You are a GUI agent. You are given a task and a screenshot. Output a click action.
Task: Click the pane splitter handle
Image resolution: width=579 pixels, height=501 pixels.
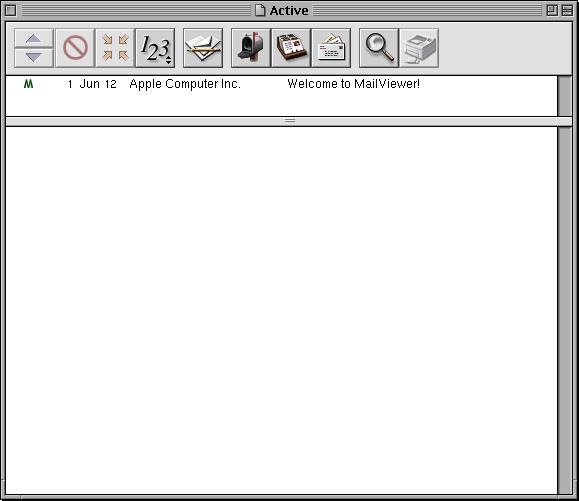point(290,121)
